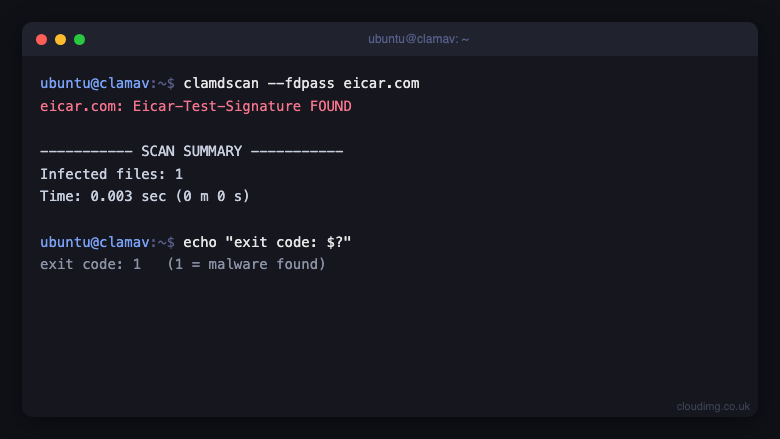Click the (0 m 0 s) duration text
The image size is (780, 439).
(212, 196)
